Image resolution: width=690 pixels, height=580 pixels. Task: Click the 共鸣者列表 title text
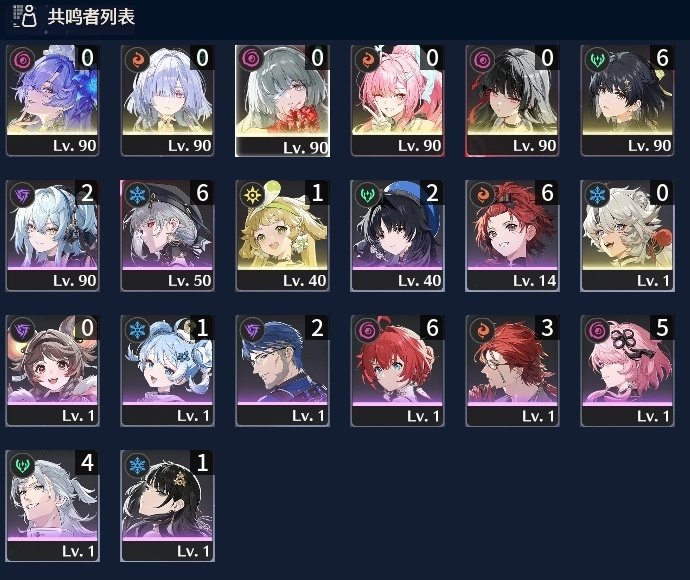[91, 17]
